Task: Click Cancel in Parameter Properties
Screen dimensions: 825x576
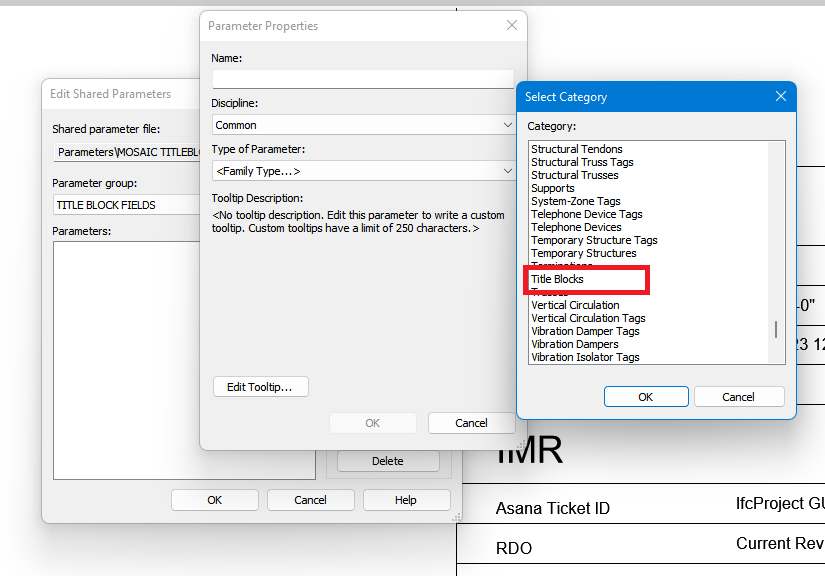Action: coord(471,422)
